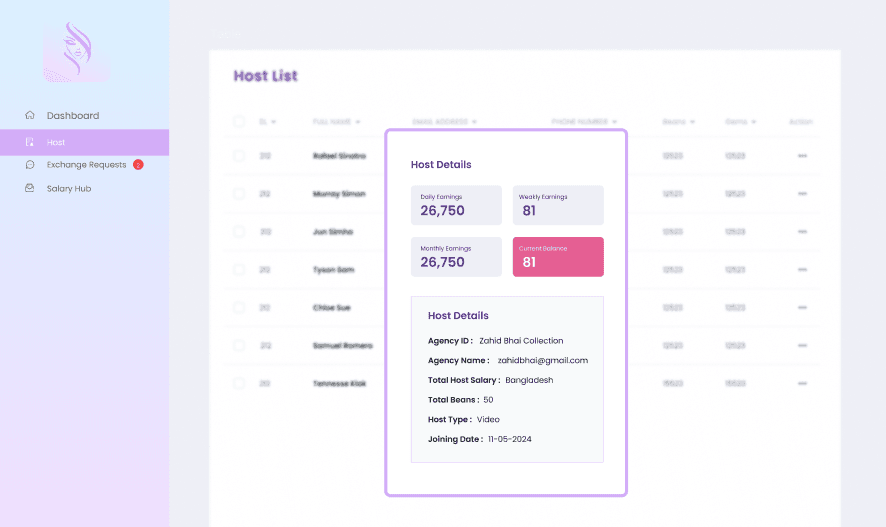Click the pink Current Balance card

558,256
